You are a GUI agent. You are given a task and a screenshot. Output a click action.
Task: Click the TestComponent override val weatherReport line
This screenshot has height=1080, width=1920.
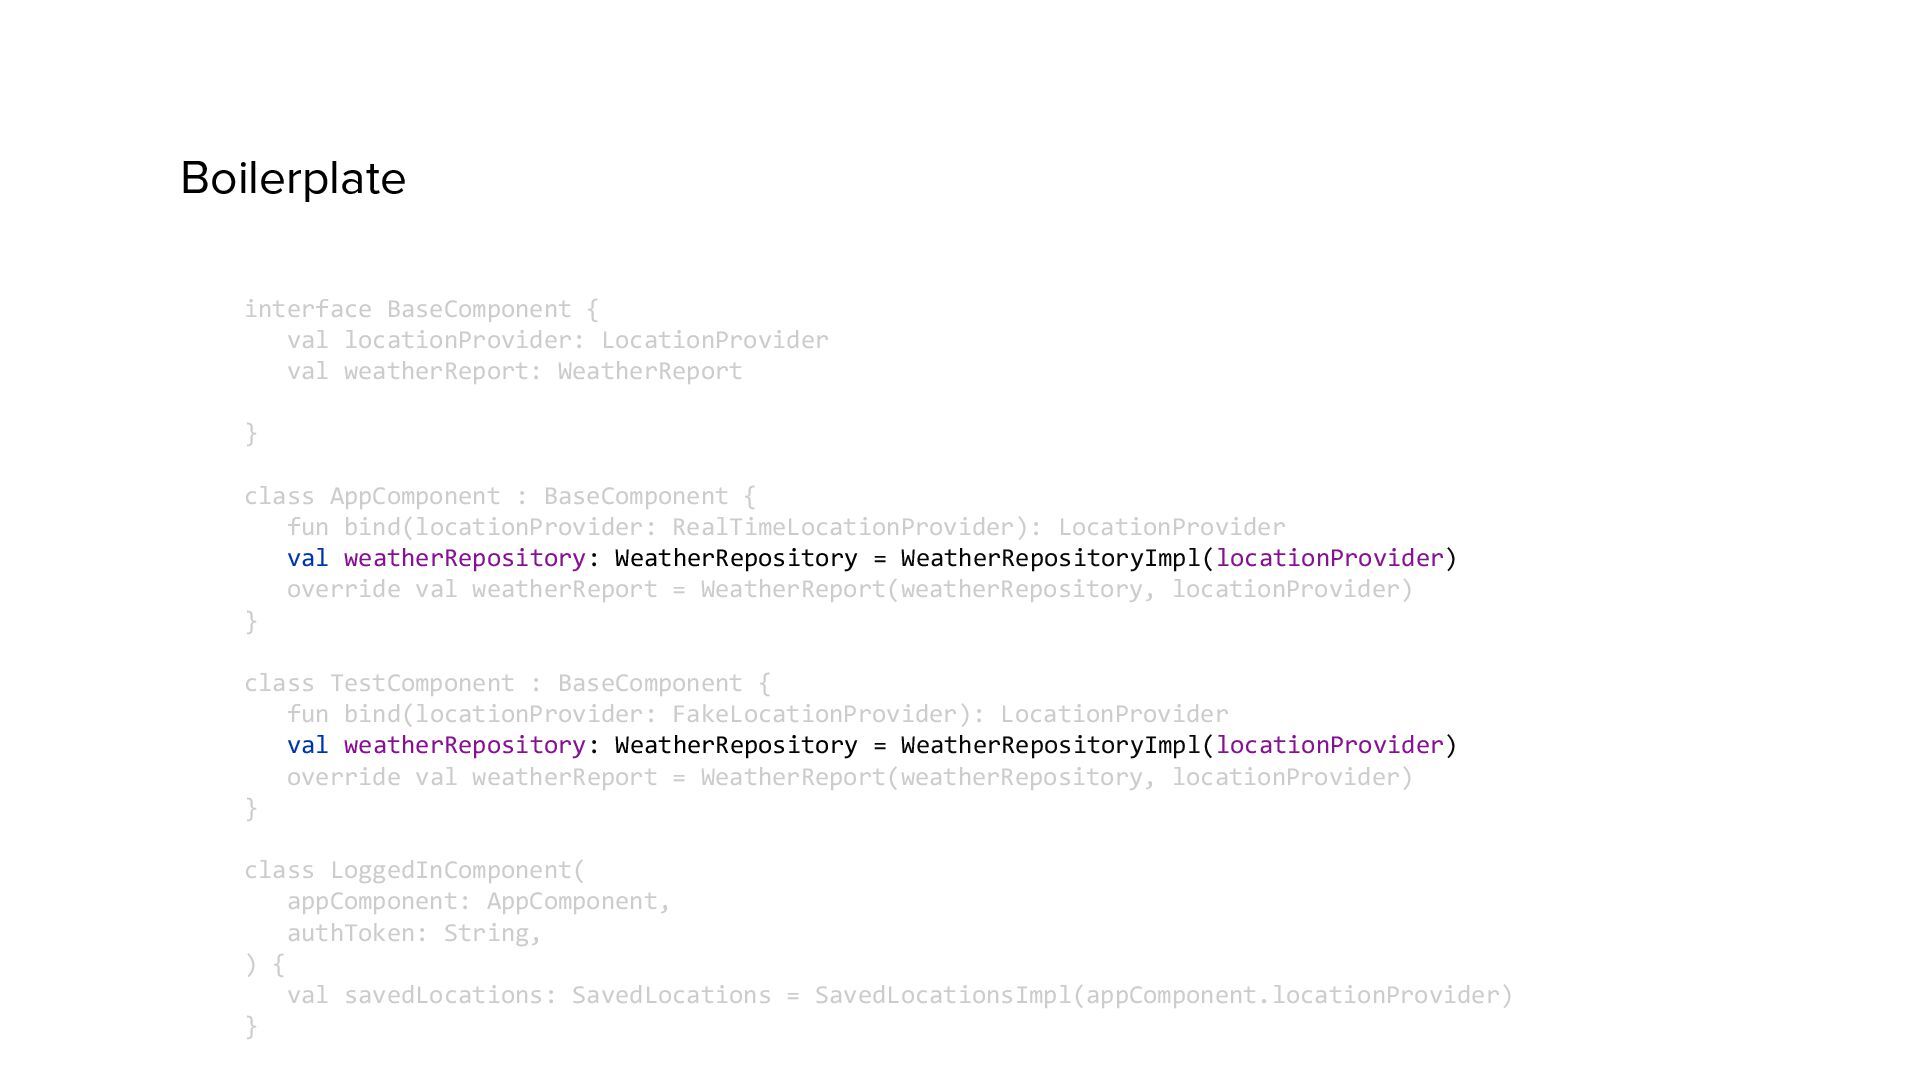pyautogui.click(x=850, y=777)
